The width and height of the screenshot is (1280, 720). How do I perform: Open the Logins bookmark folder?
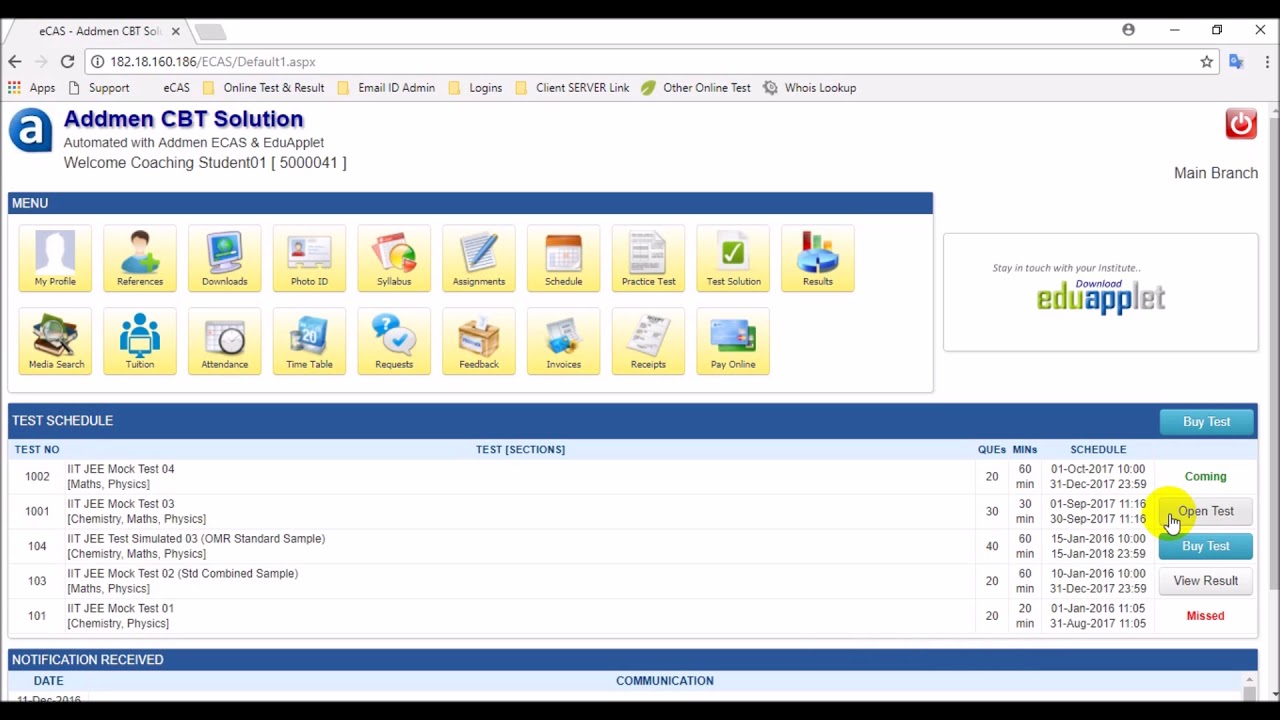(x=475, y=88)
